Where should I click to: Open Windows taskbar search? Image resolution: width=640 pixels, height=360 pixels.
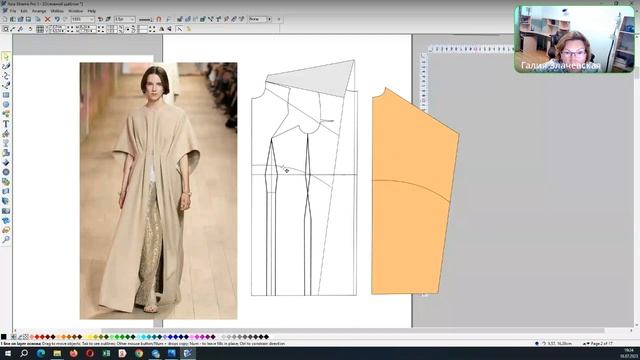[24, 353]
